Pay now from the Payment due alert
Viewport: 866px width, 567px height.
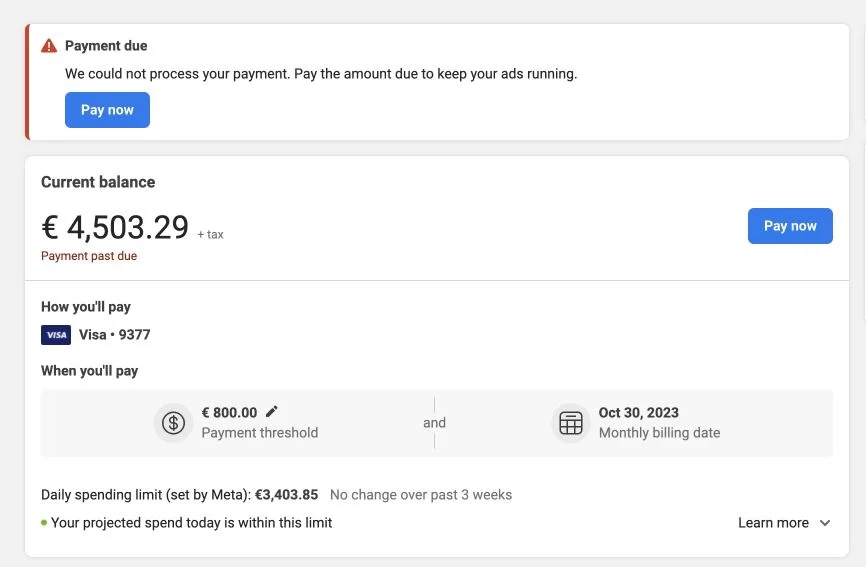107,110
